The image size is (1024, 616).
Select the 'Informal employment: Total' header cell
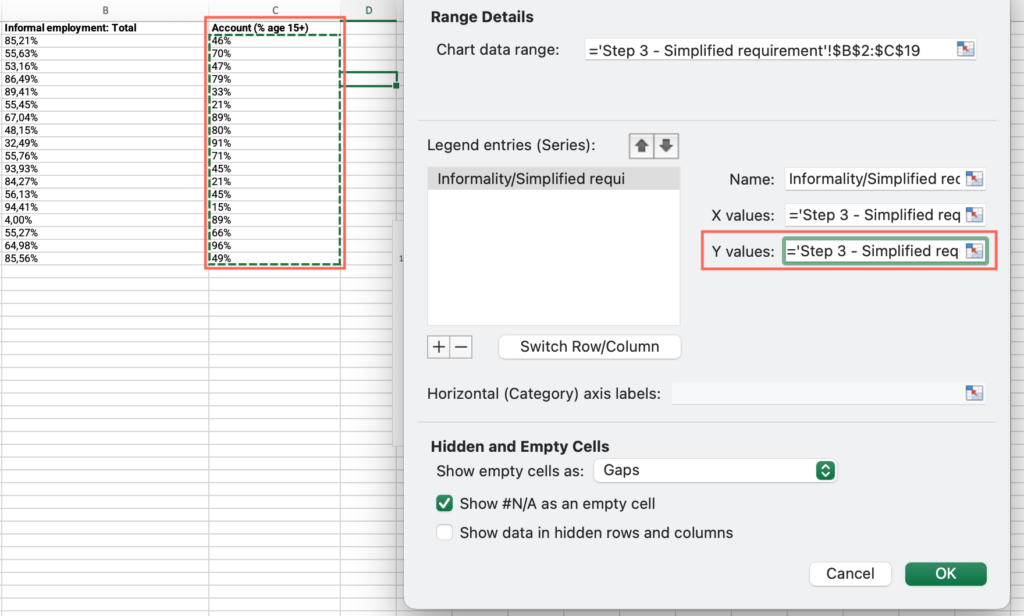[x=105, y=28]
